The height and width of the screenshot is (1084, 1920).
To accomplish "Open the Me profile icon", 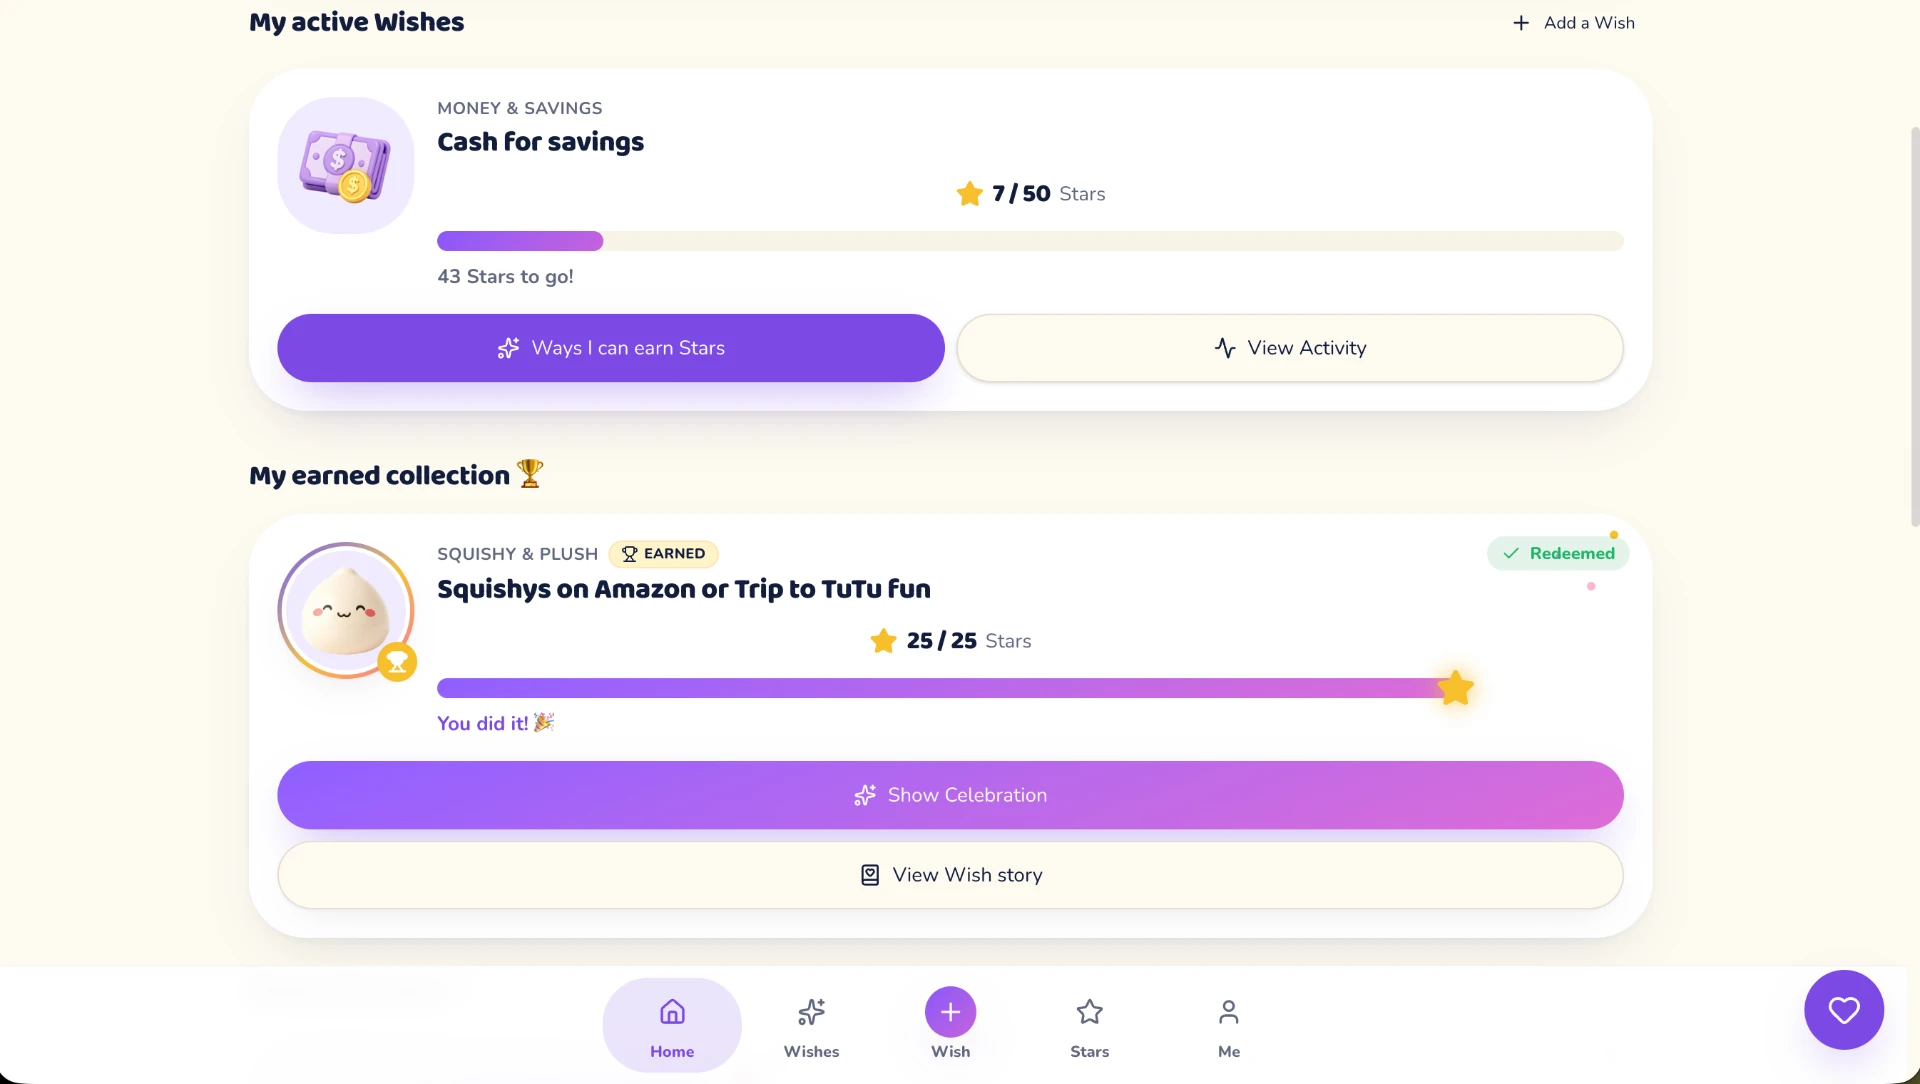I will (x=1228, y=1012).
